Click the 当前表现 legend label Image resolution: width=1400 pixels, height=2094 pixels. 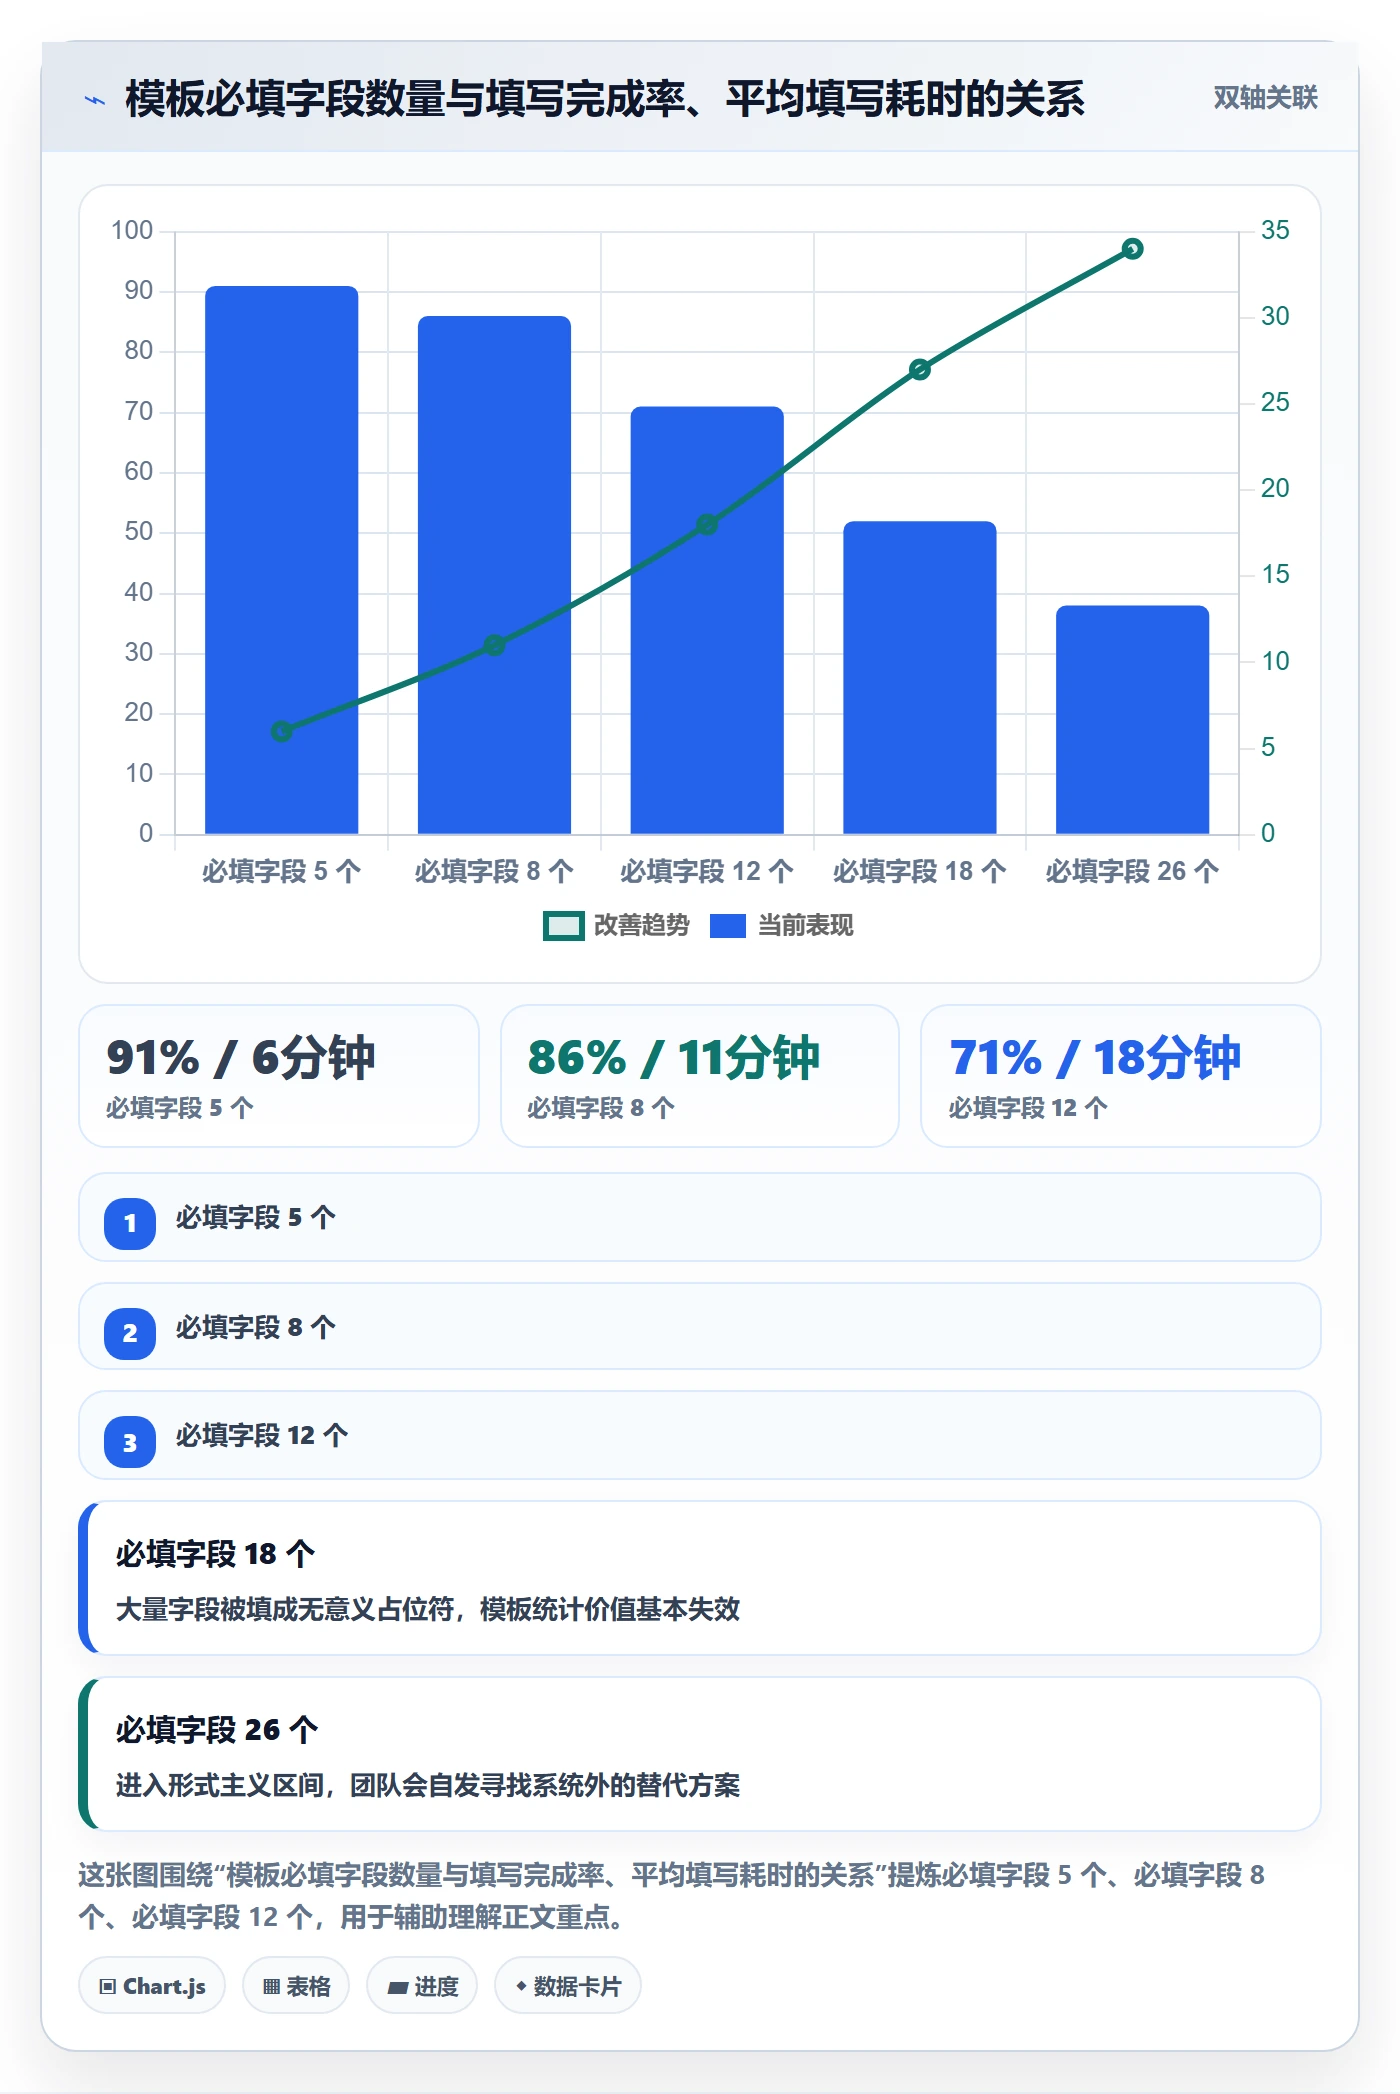805,926
